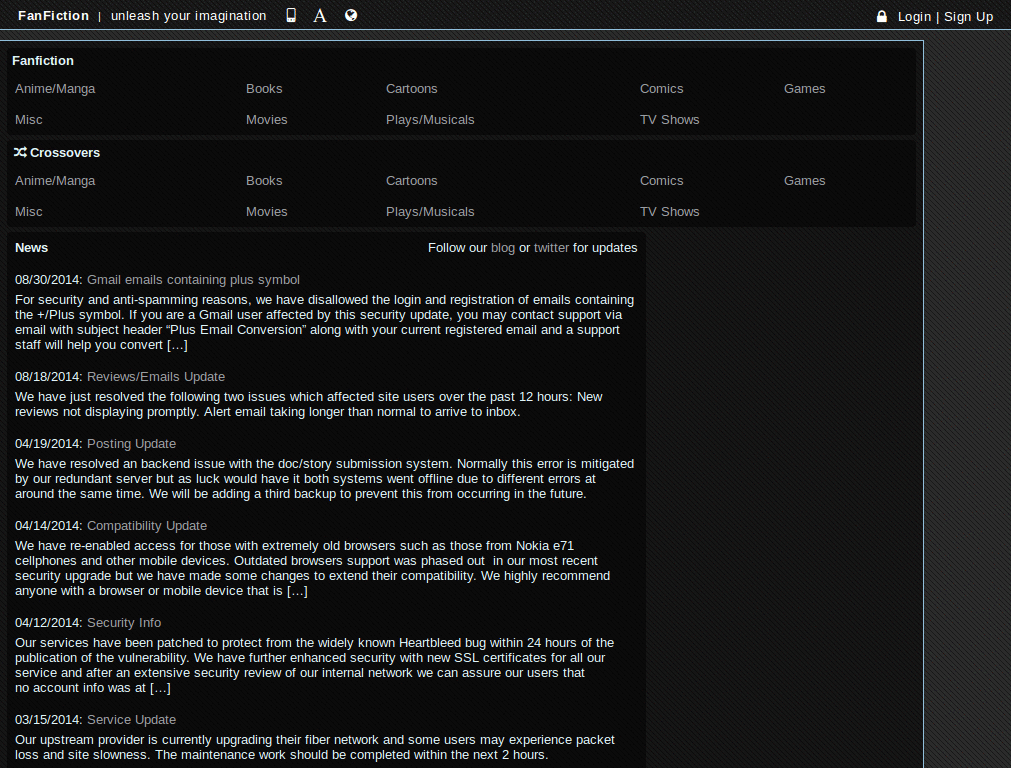The image size is (1024, 768).
Task: Click the 'Fanfiction' section heading
Action: 43,61
